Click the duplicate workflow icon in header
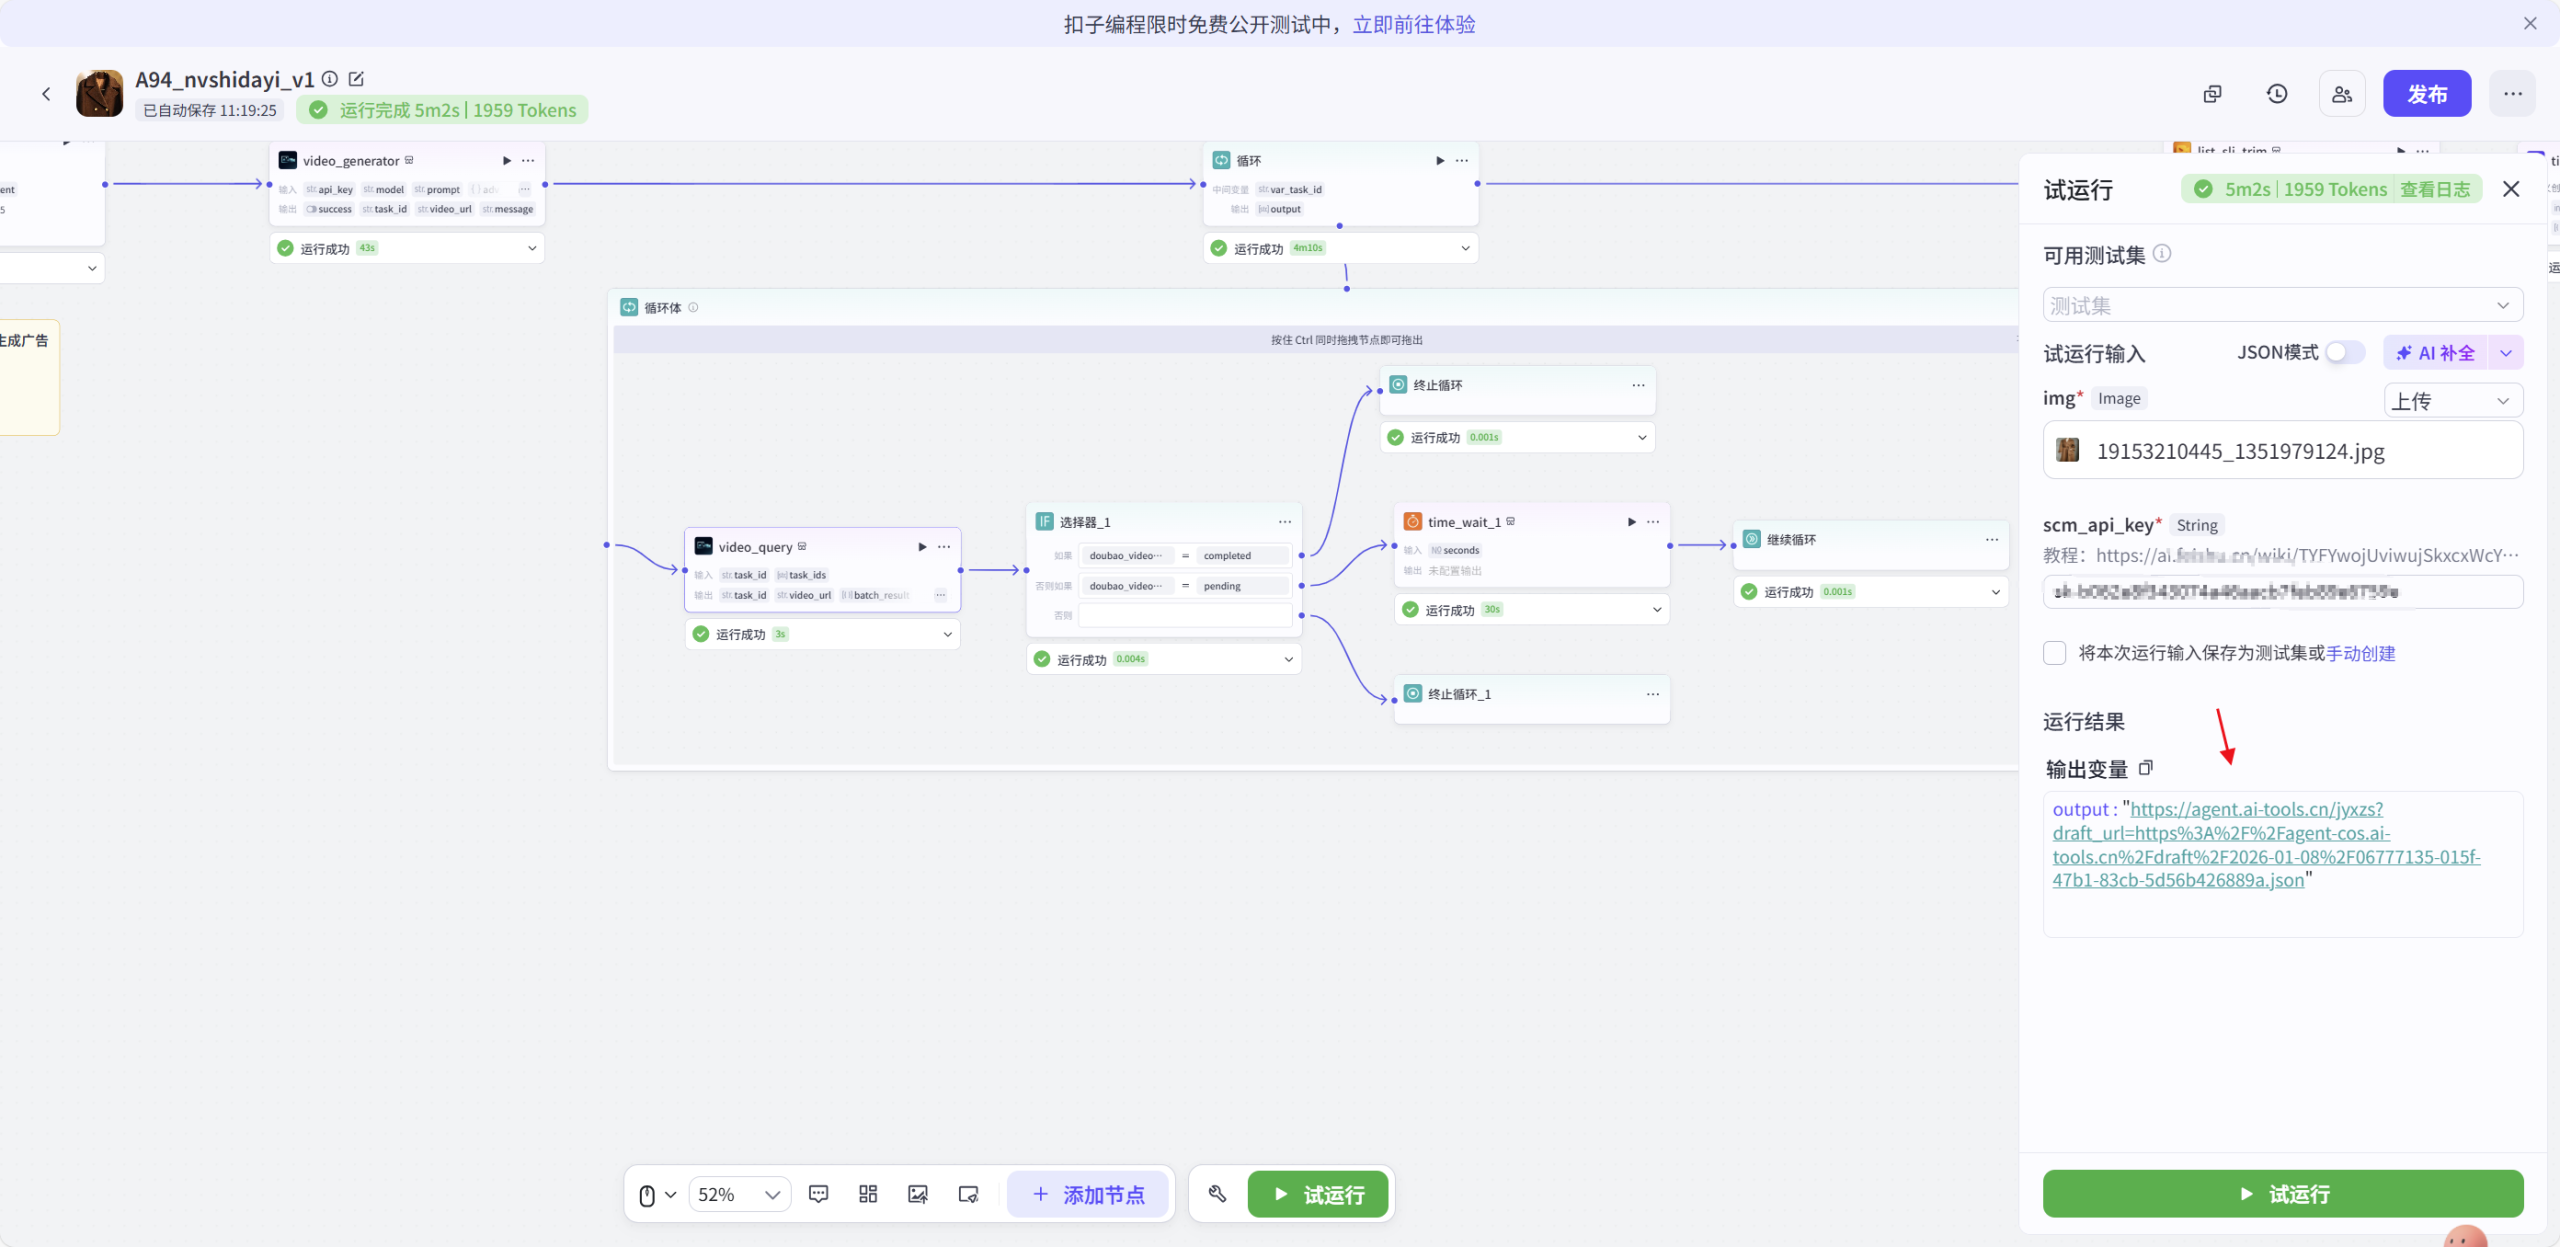2560x1247 pixels. click(x=2212, y=94)
